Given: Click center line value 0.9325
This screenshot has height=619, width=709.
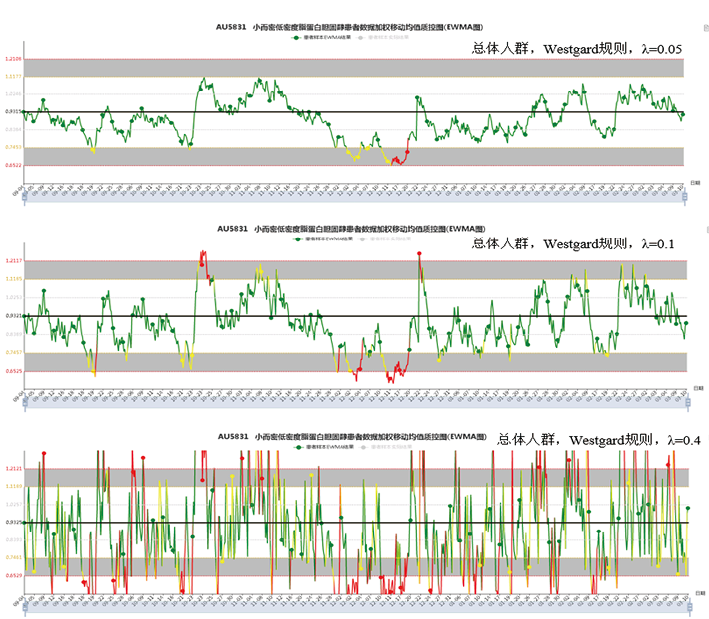Looking at the screenshot, I should (14, 523).
